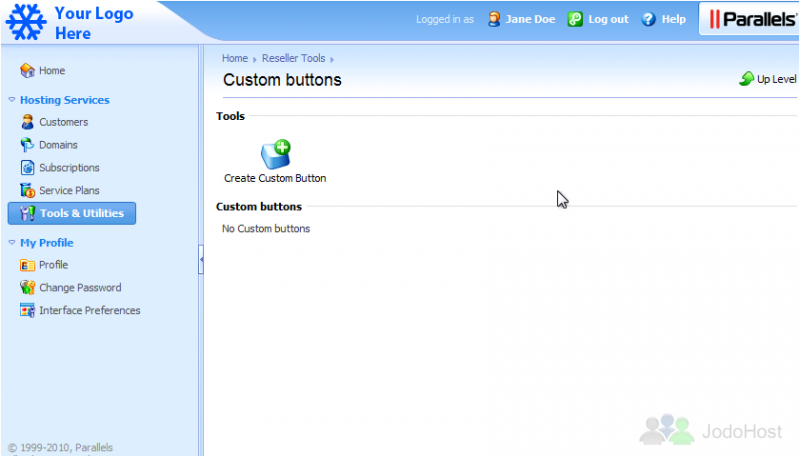The image size is (800, 457).
Task: Click the bold "Custom buttons" section heading
Action: click(259, 207)
